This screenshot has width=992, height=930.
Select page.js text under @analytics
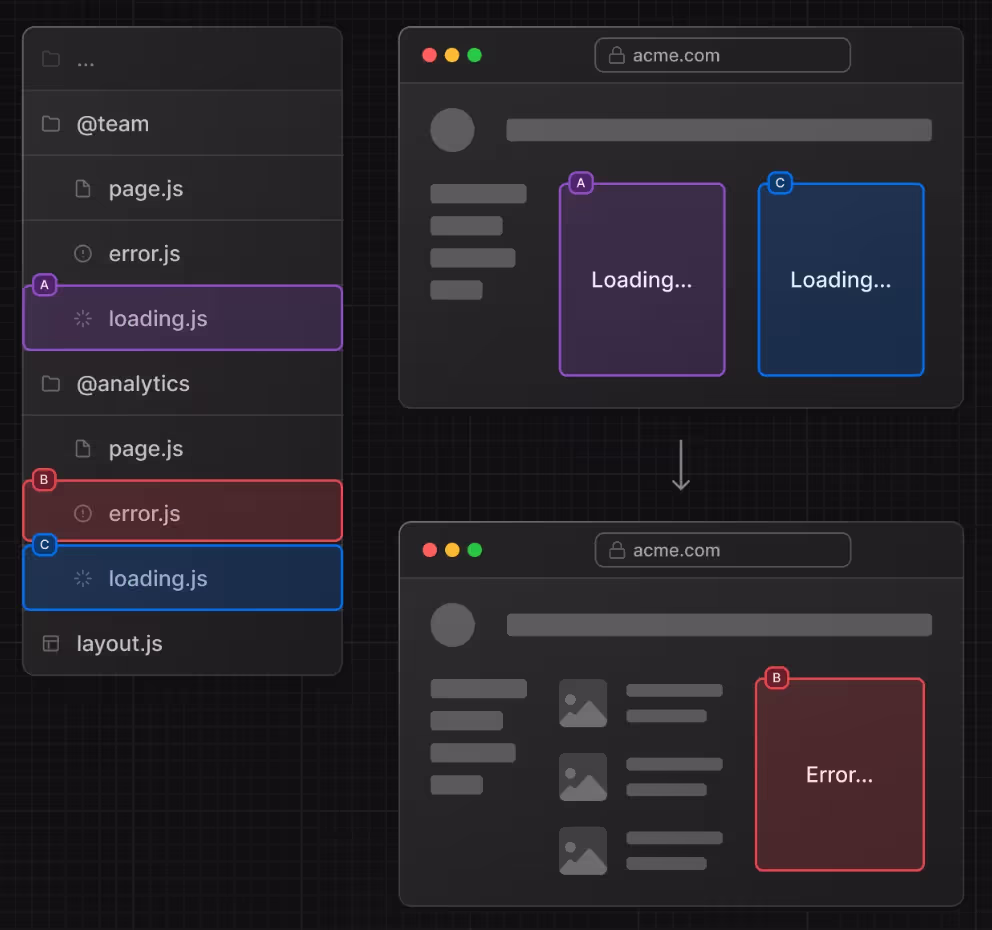pos(146,449)
